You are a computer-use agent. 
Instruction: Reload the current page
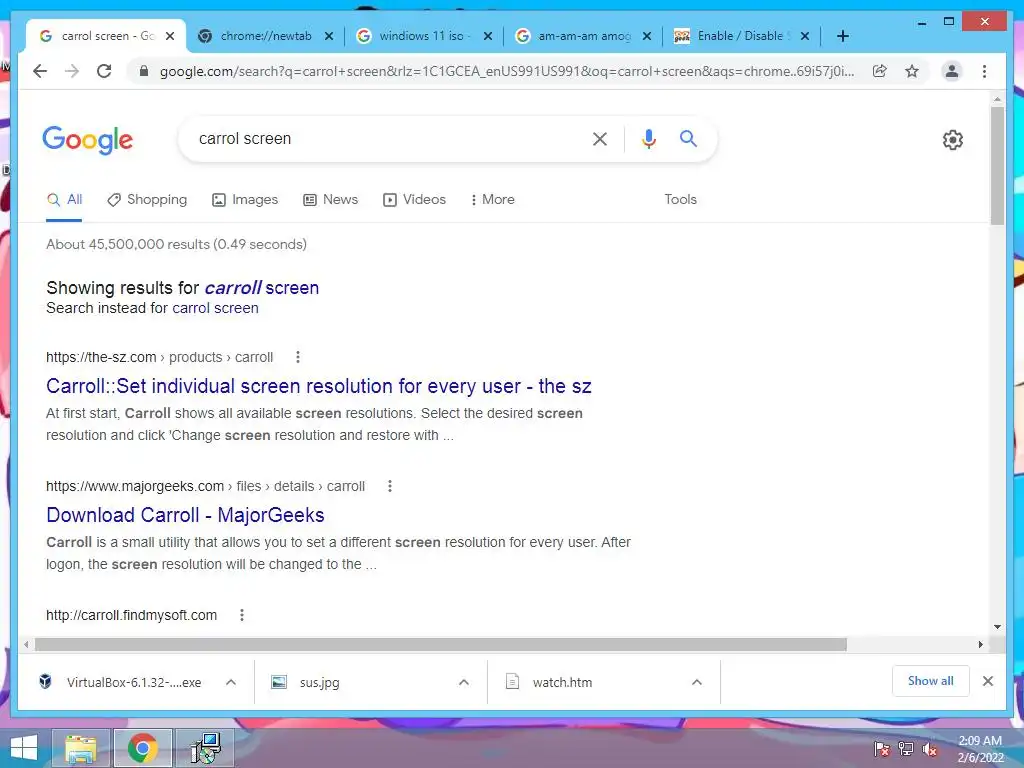coord(104,71)
